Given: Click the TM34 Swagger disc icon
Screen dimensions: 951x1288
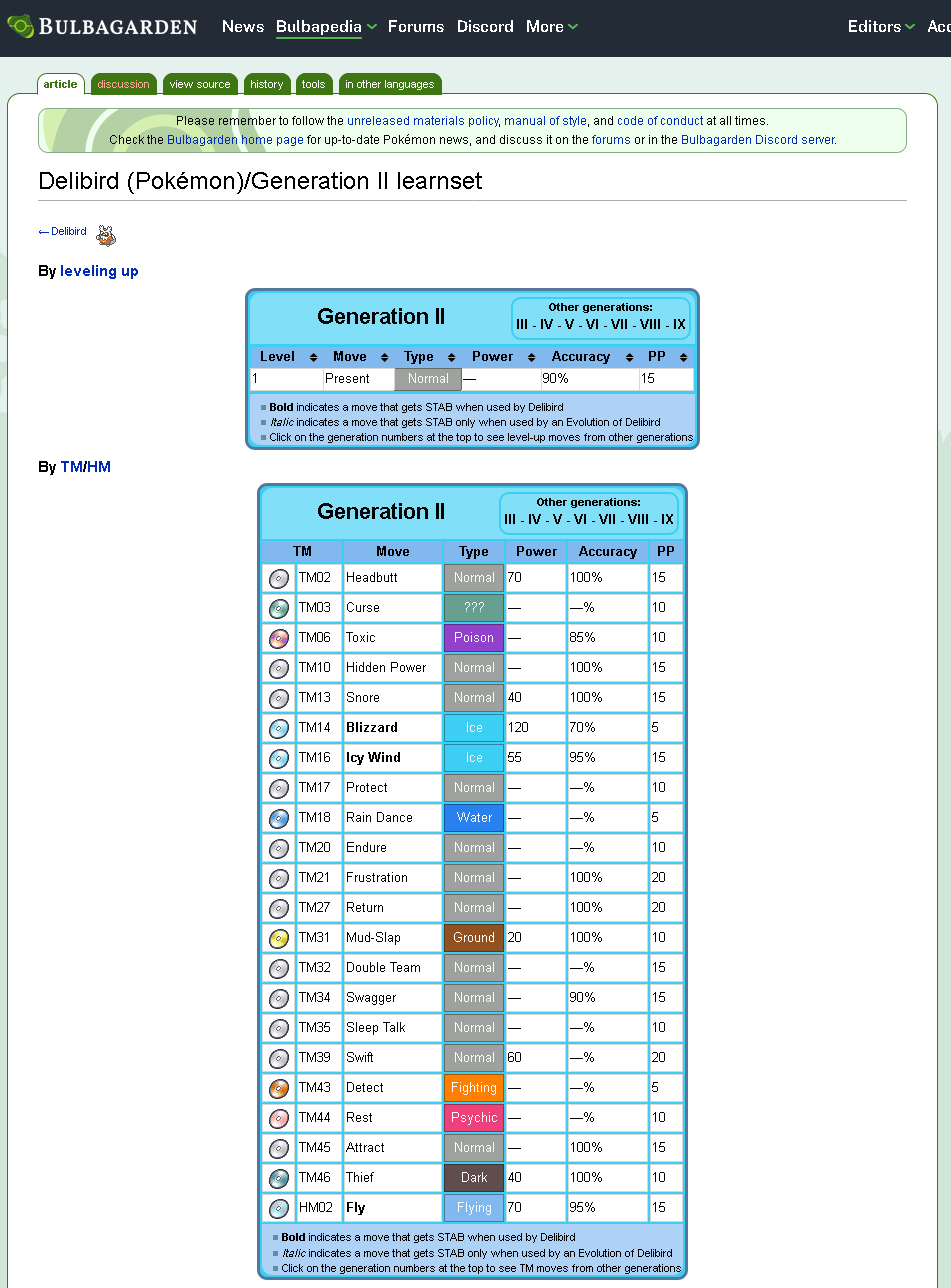Looking at the screenshot, I should 279,998.
